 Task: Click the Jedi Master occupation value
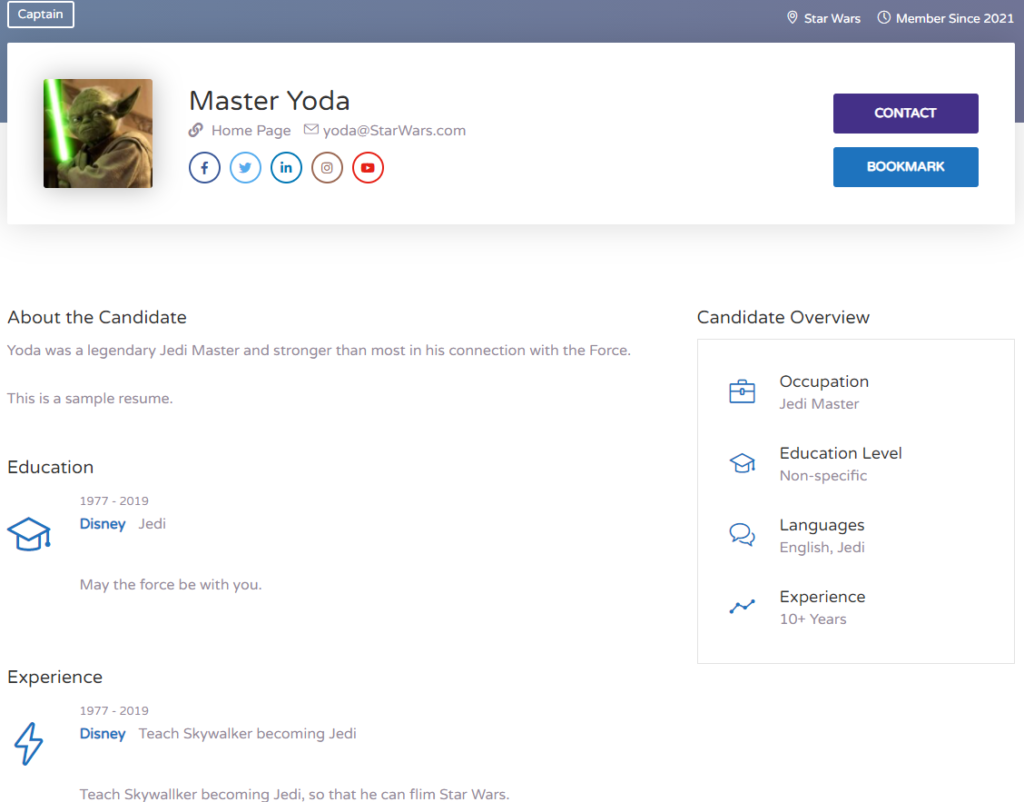[819, 404]
